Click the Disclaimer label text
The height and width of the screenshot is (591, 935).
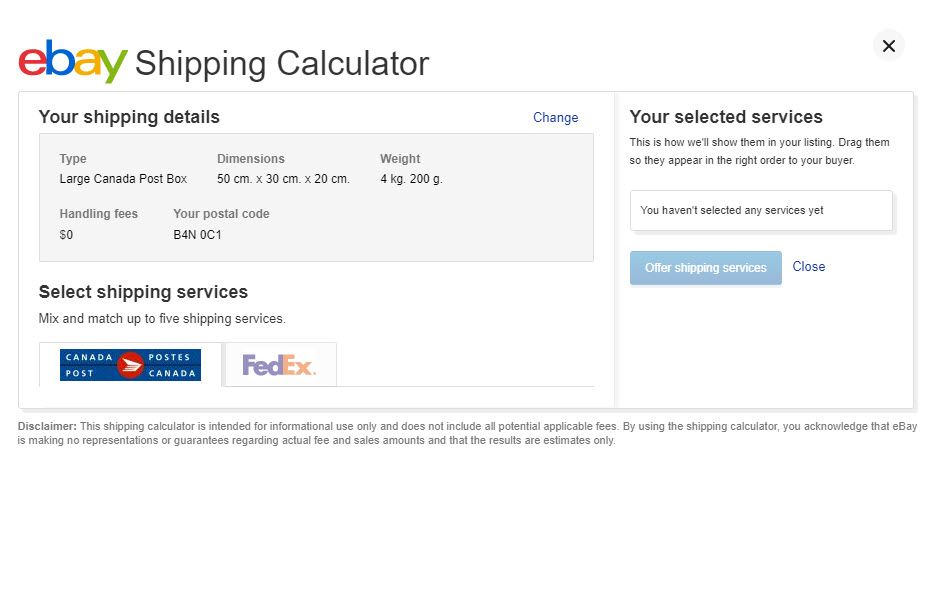pos(47,426)
